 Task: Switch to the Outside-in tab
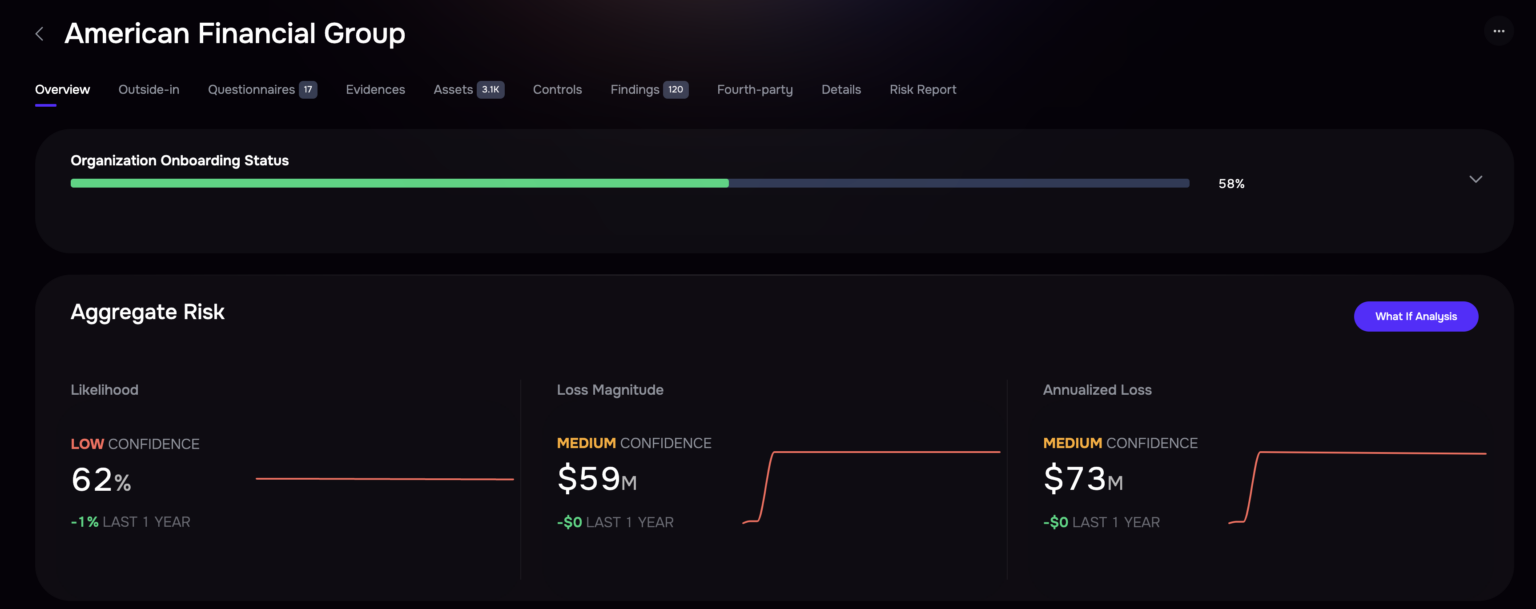point(149,90)
